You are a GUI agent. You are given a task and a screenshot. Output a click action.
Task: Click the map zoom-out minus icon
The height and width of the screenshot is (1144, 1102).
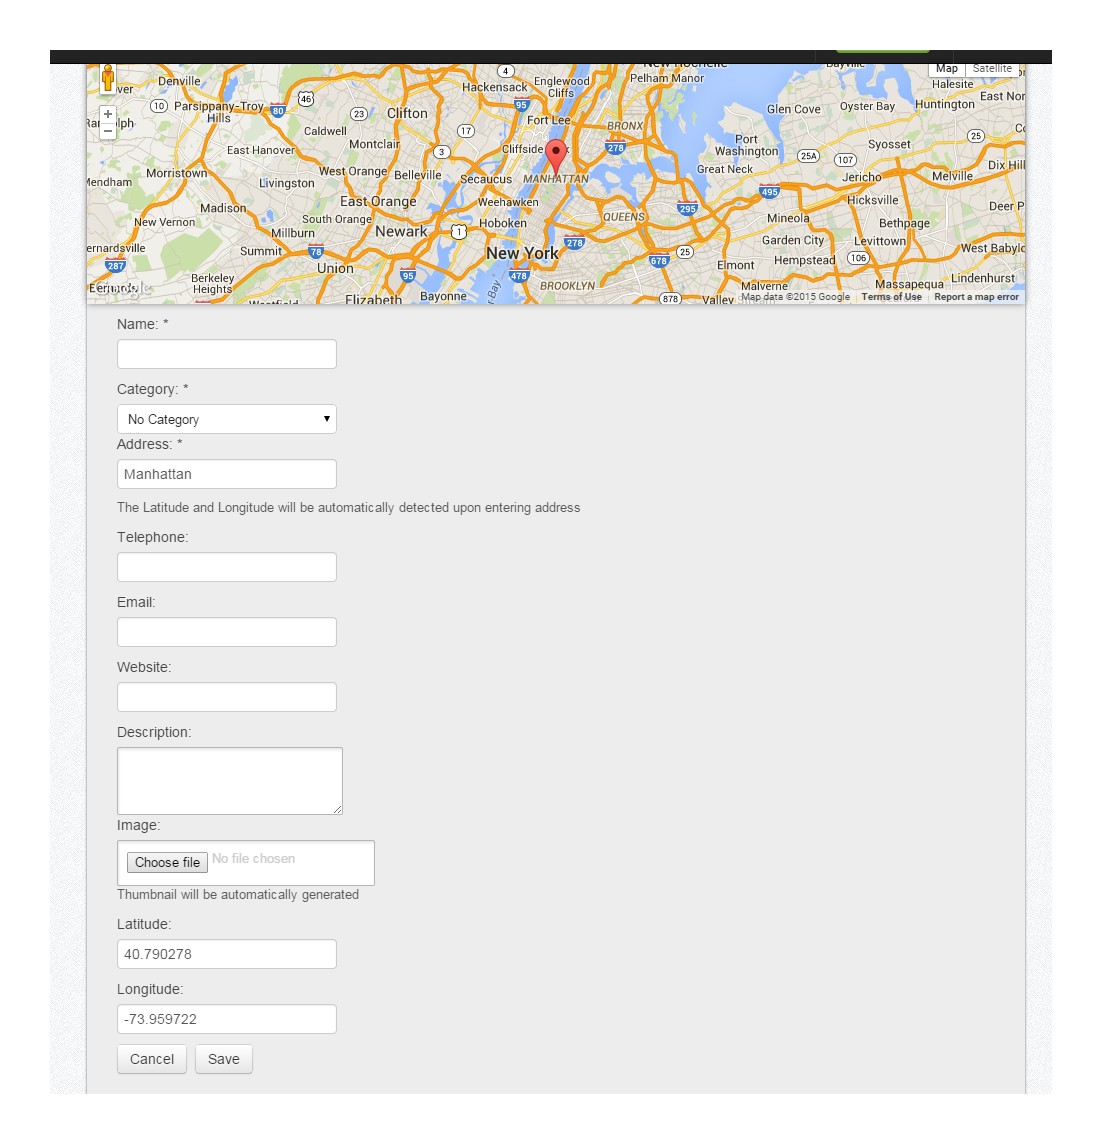(x=107, y=129)
